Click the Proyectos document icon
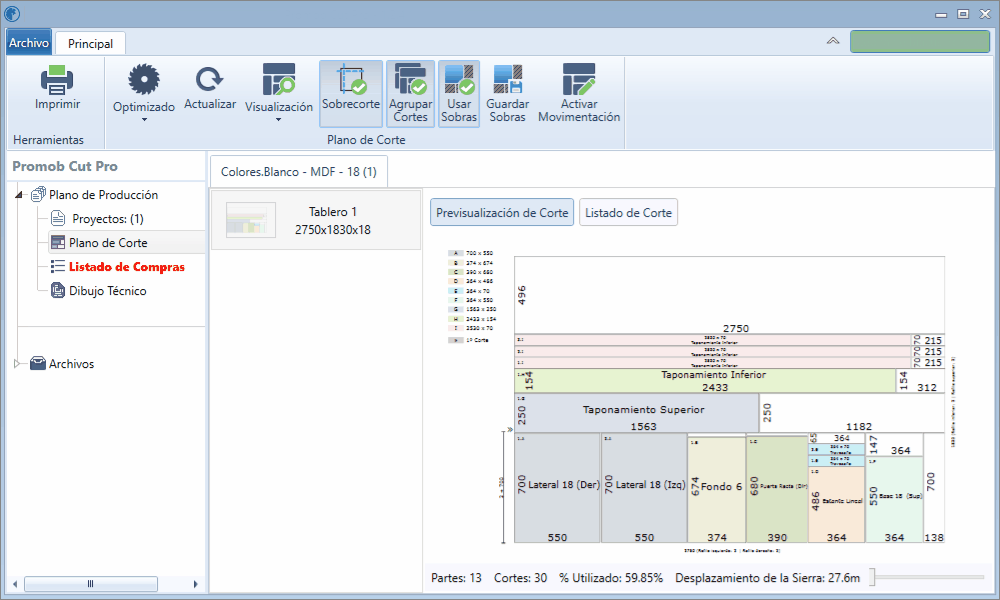Image resolution: width=1000 pixels, height=600 pixels. pos(58,218)
